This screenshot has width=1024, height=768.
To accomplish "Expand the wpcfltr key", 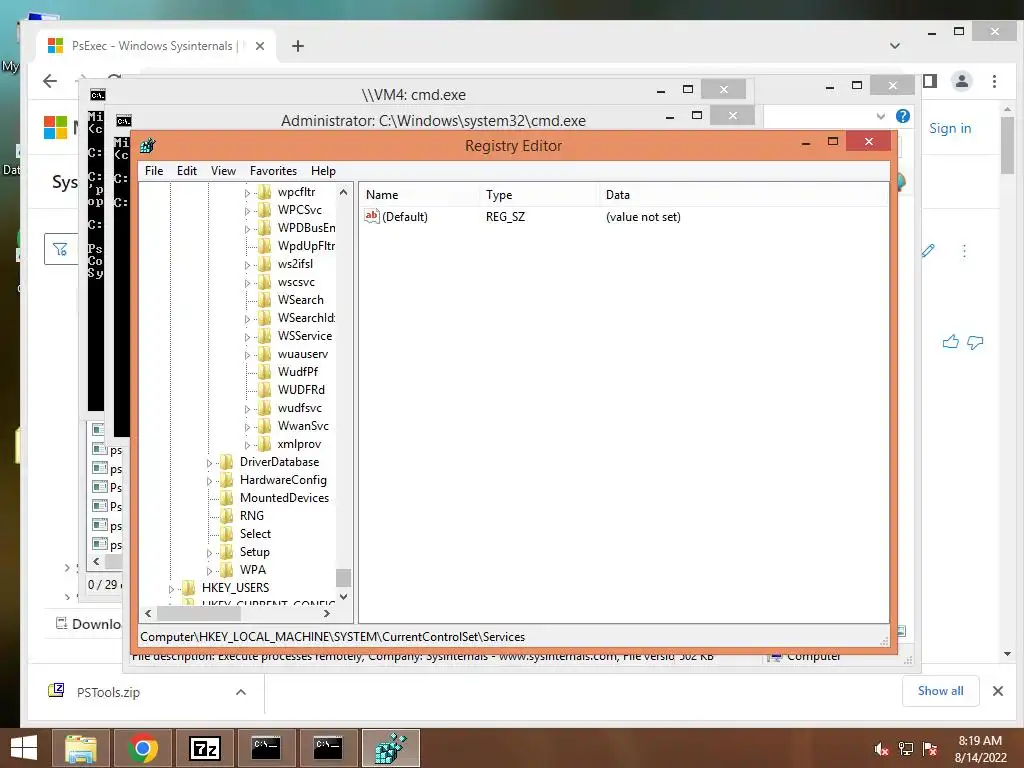I will pyautogui.click(x=248, y=193).
